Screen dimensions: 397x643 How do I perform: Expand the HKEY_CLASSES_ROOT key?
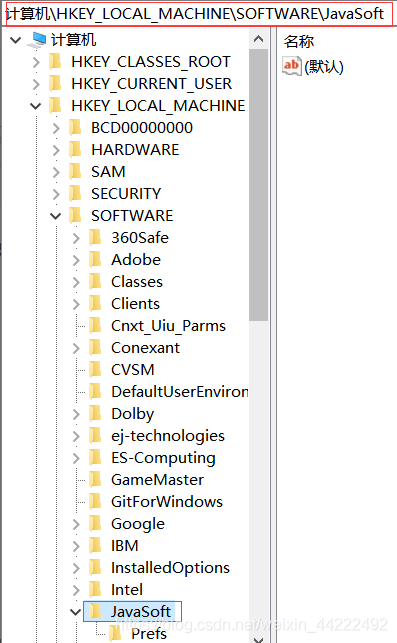tap(36, 62)
